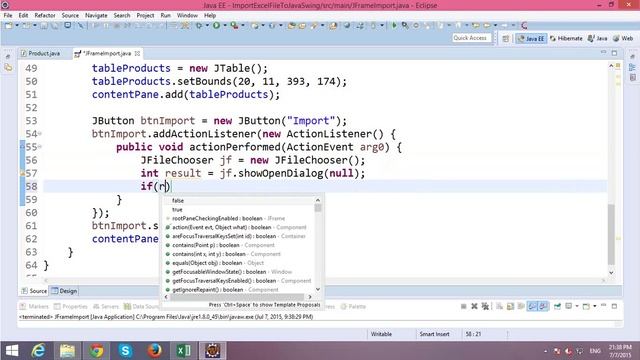Switch to the Source editor tab
The width and height of the screenshot is (640, 360).
coord(34,291)
